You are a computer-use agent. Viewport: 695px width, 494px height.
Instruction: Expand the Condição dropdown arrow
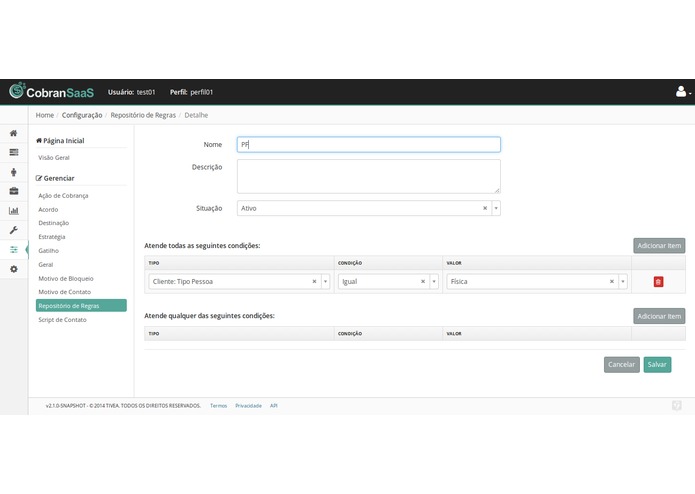pyautogui.click(x=434, y=281)
